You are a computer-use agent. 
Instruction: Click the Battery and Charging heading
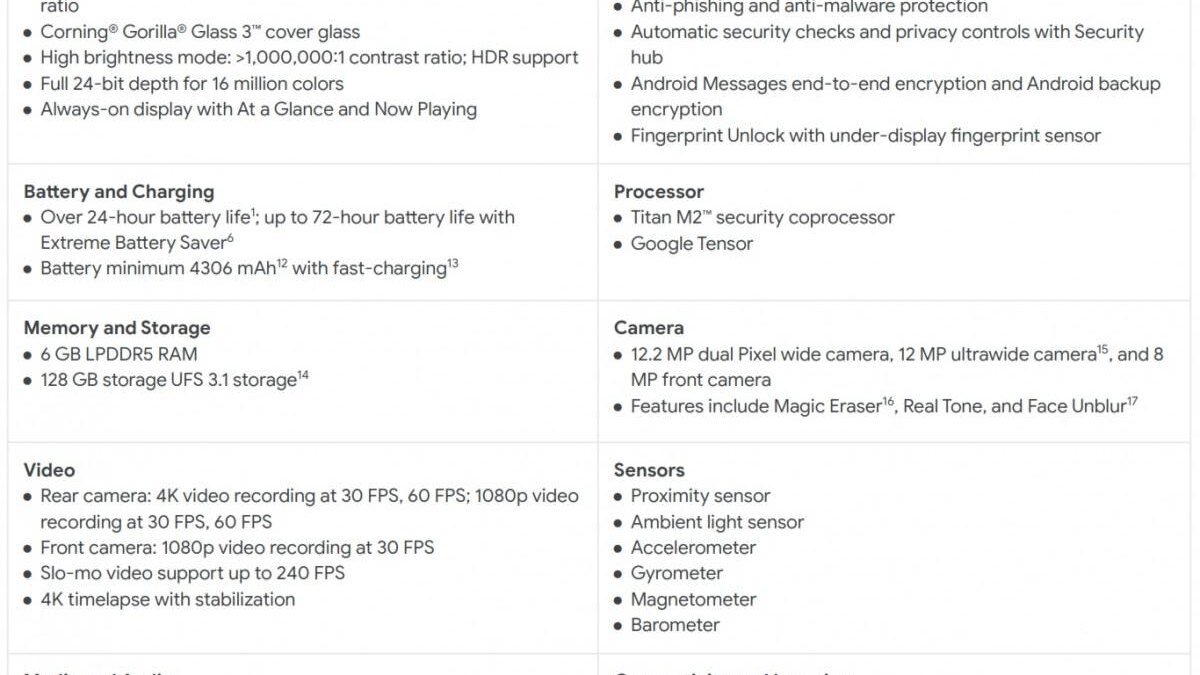[119, 192]
